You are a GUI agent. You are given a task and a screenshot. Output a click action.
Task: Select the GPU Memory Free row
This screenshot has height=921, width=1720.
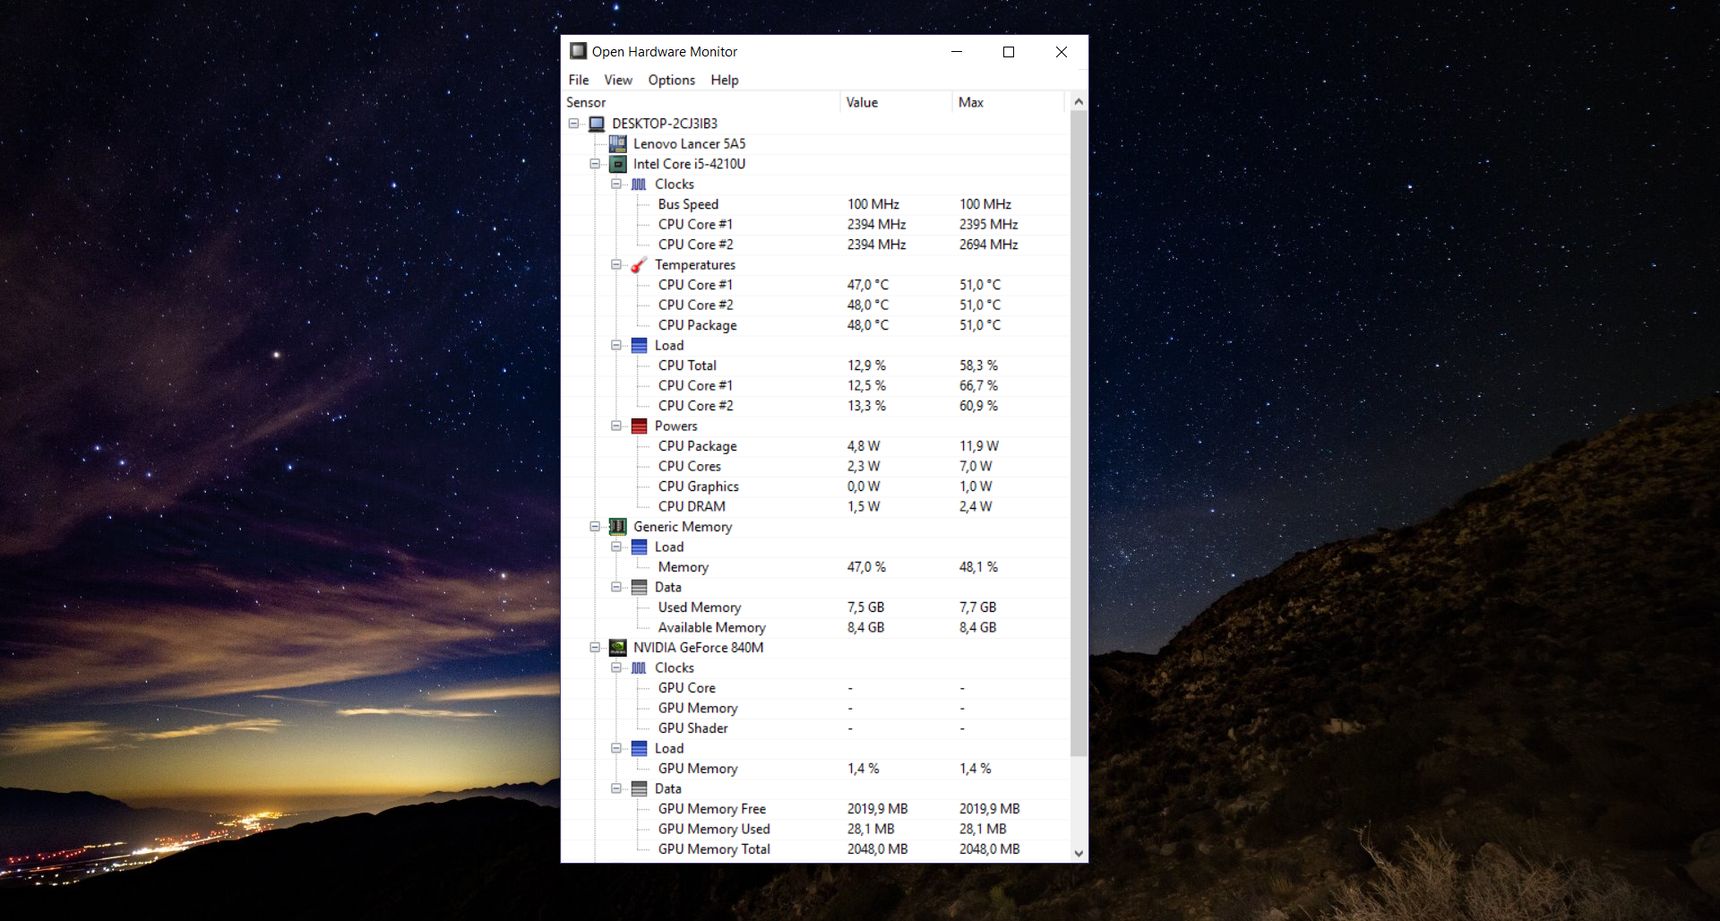click(815, 809)
